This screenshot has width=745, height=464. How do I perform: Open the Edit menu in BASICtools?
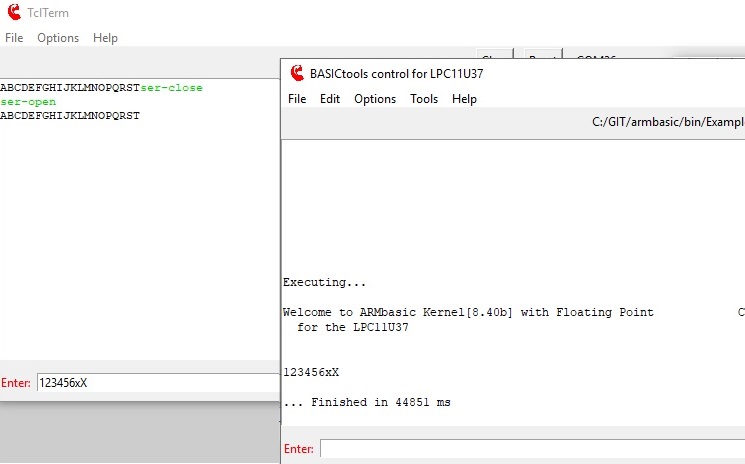click(330, 99)
